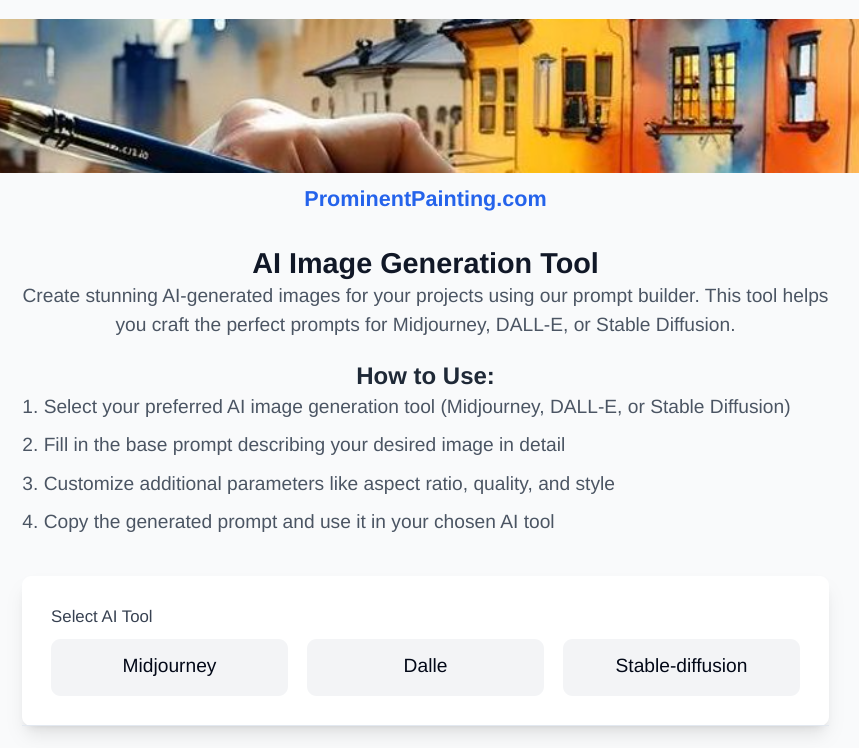859x748 pixels.
Task: Click the intro paragraph about stunning AI-generated images
Action: pyautogui.click(x=425, y=310)
